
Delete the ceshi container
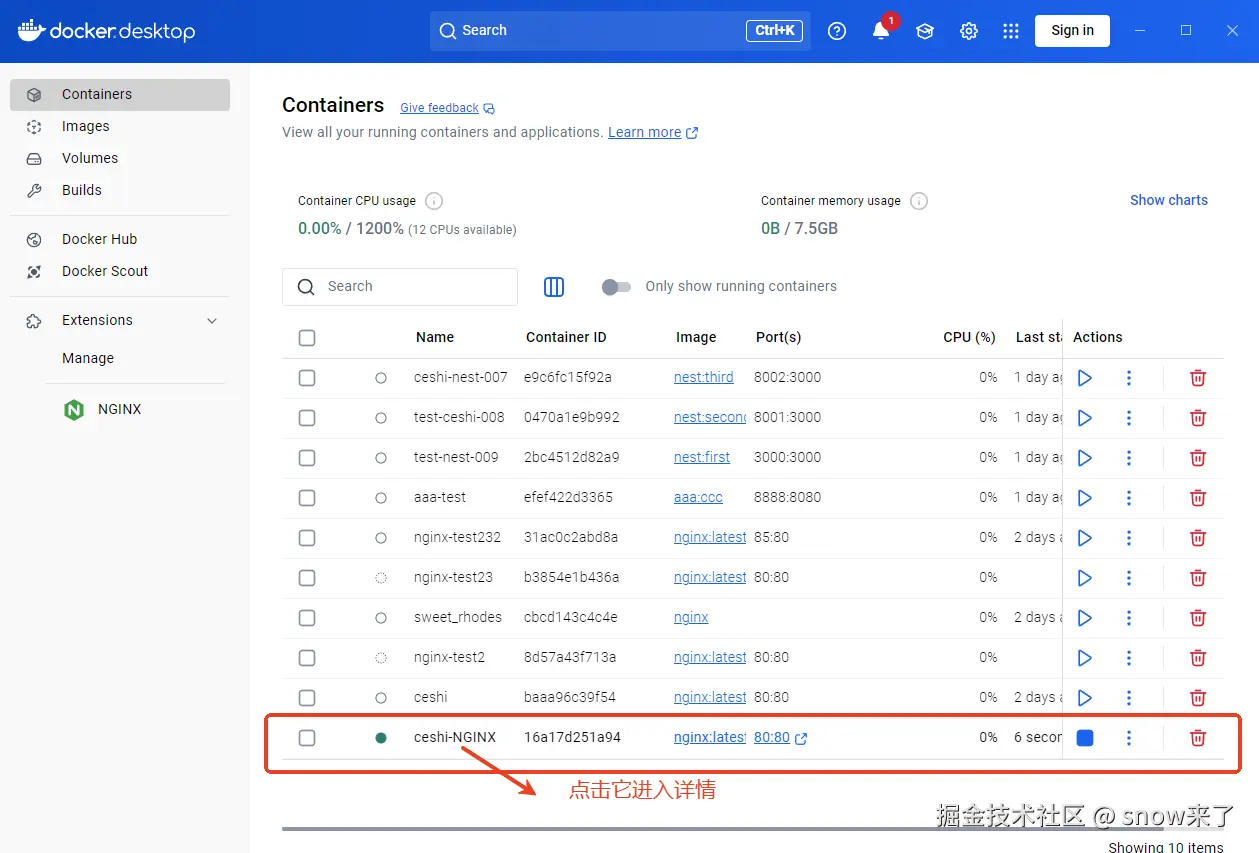1197,698
